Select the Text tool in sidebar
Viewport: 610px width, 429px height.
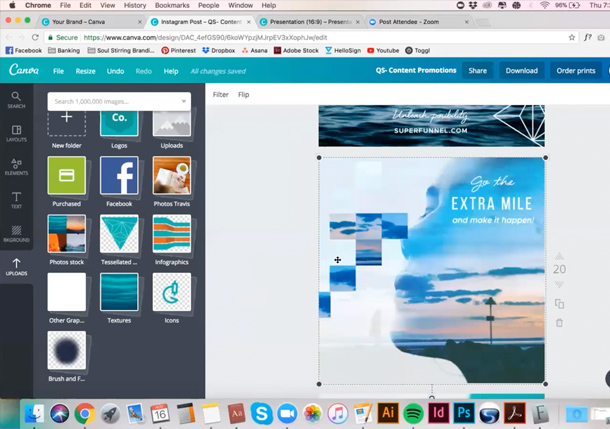(x=16, y=200)
